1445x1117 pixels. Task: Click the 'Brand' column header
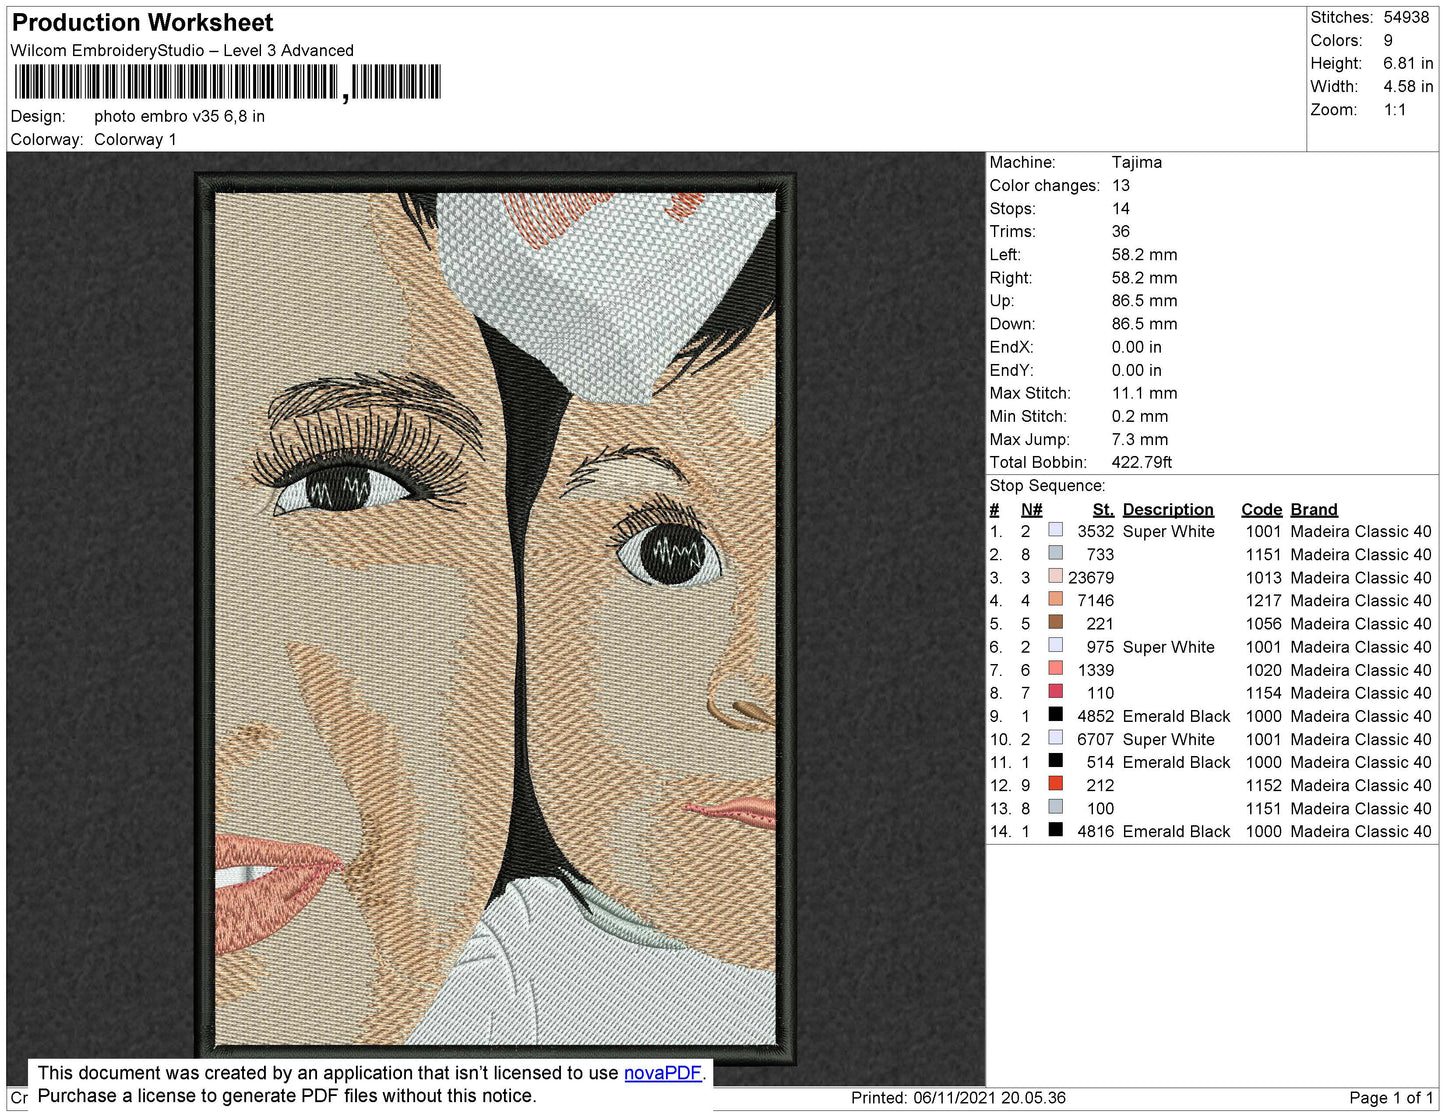coord(1314,509)
